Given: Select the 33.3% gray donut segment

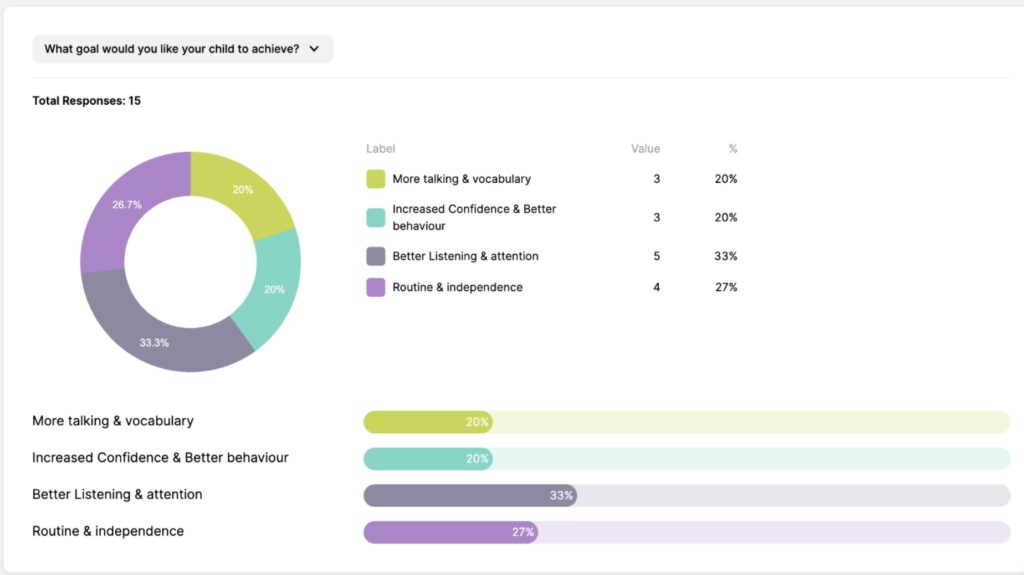Looking at the screenshot, I should click(x=155, y=340).
